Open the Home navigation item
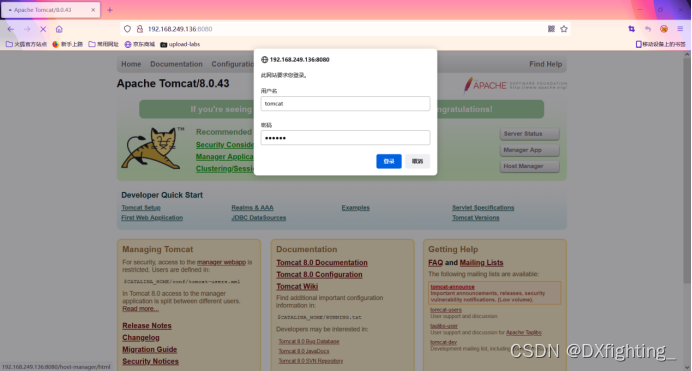Image resolution: width=692 pixels, height=371 pixels. [x=131, y=64]
